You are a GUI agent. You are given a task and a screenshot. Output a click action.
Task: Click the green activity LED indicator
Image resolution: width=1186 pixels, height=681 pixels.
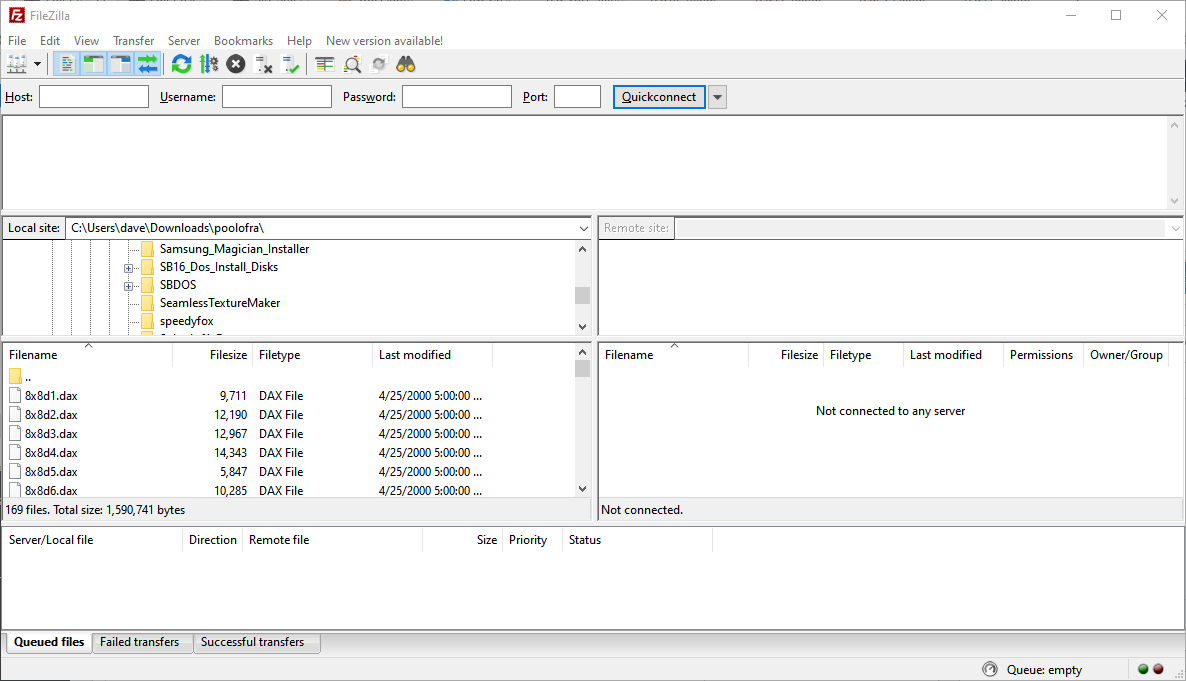(1143, 669)
